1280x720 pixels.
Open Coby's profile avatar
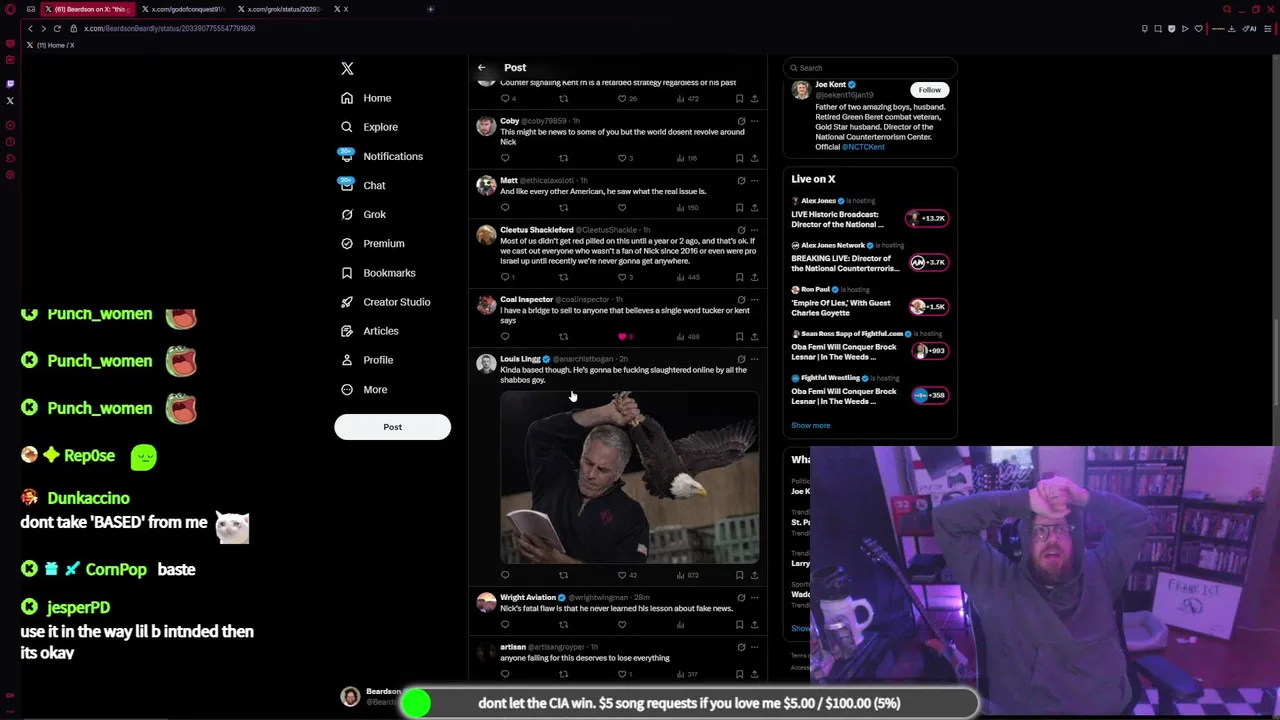click(x=486, y=126)
